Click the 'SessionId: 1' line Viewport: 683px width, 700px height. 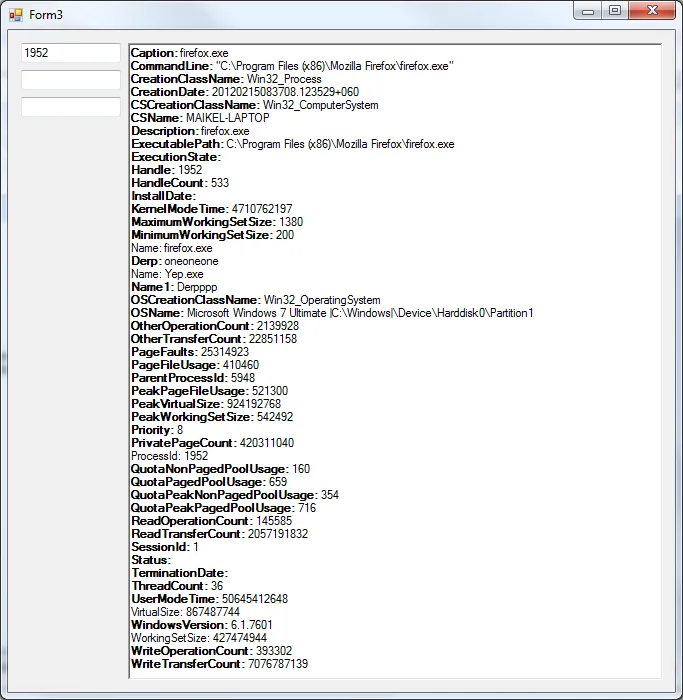(x=165, y=546)
